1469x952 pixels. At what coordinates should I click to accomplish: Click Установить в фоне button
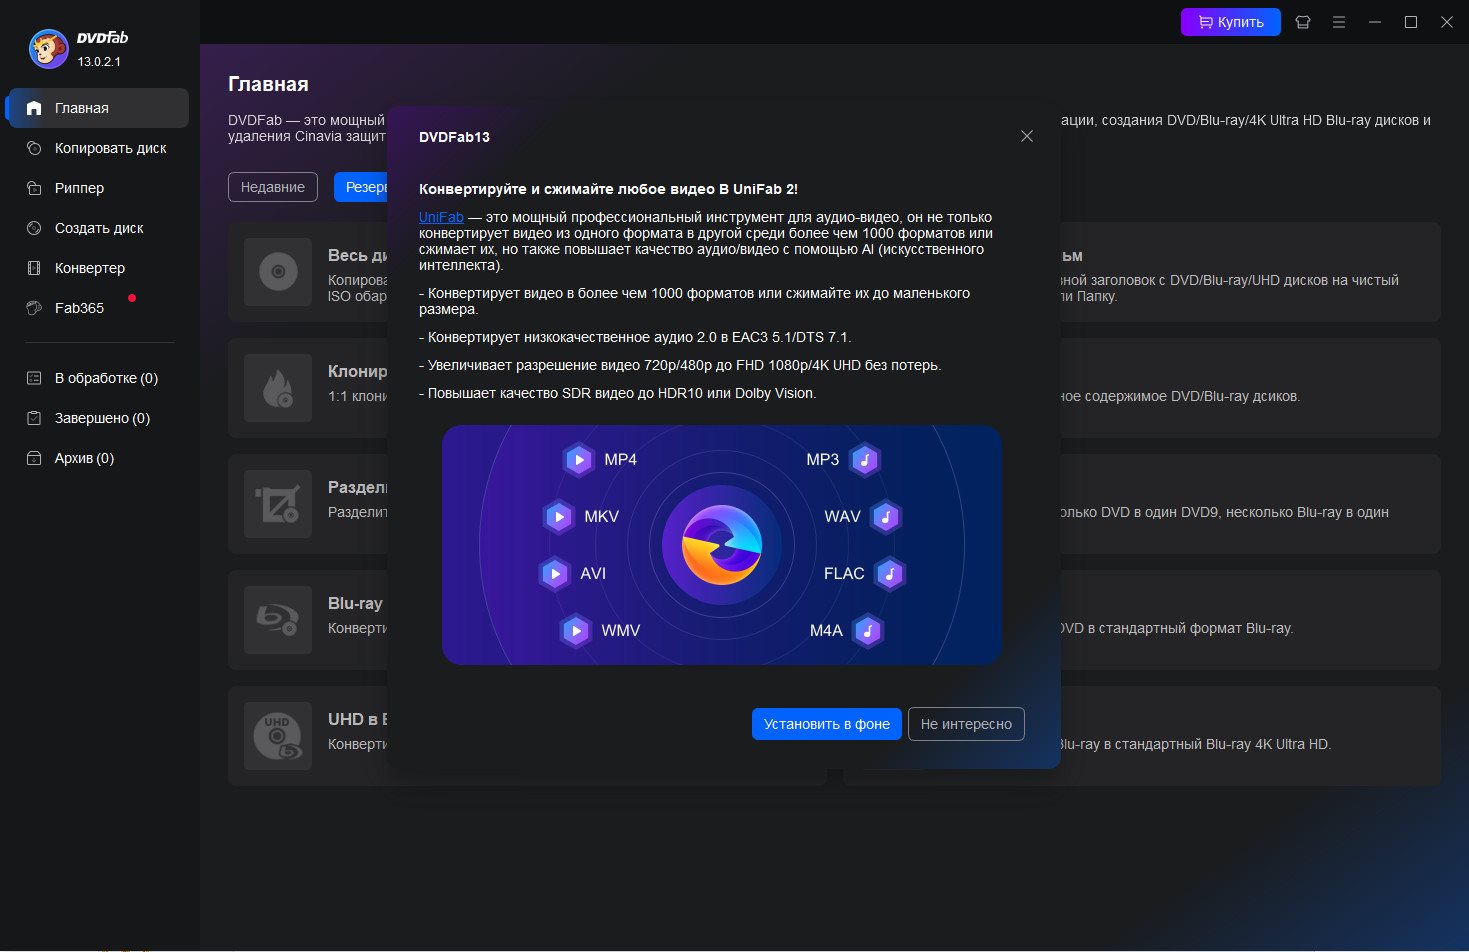[827, 724]
